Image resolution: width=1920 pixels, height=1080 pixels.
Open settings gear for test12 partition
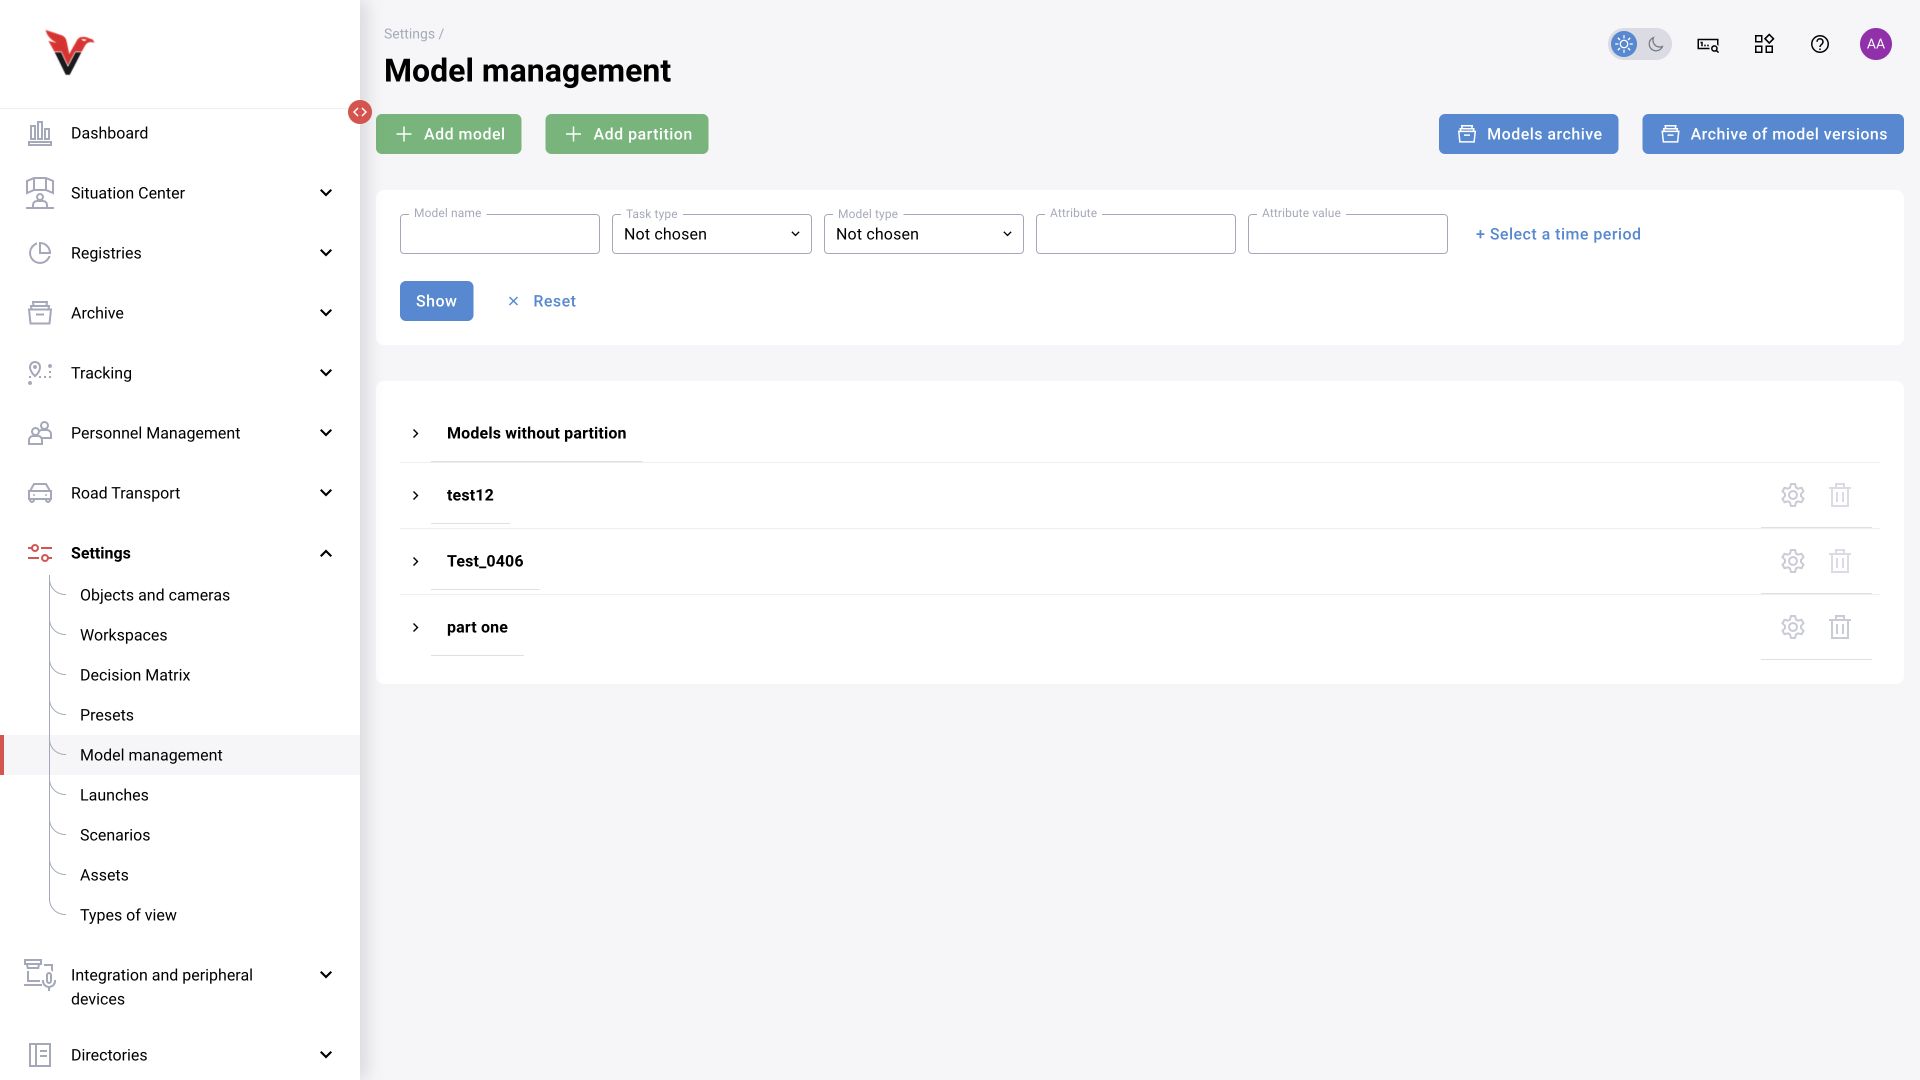[x=1793, y=495]
